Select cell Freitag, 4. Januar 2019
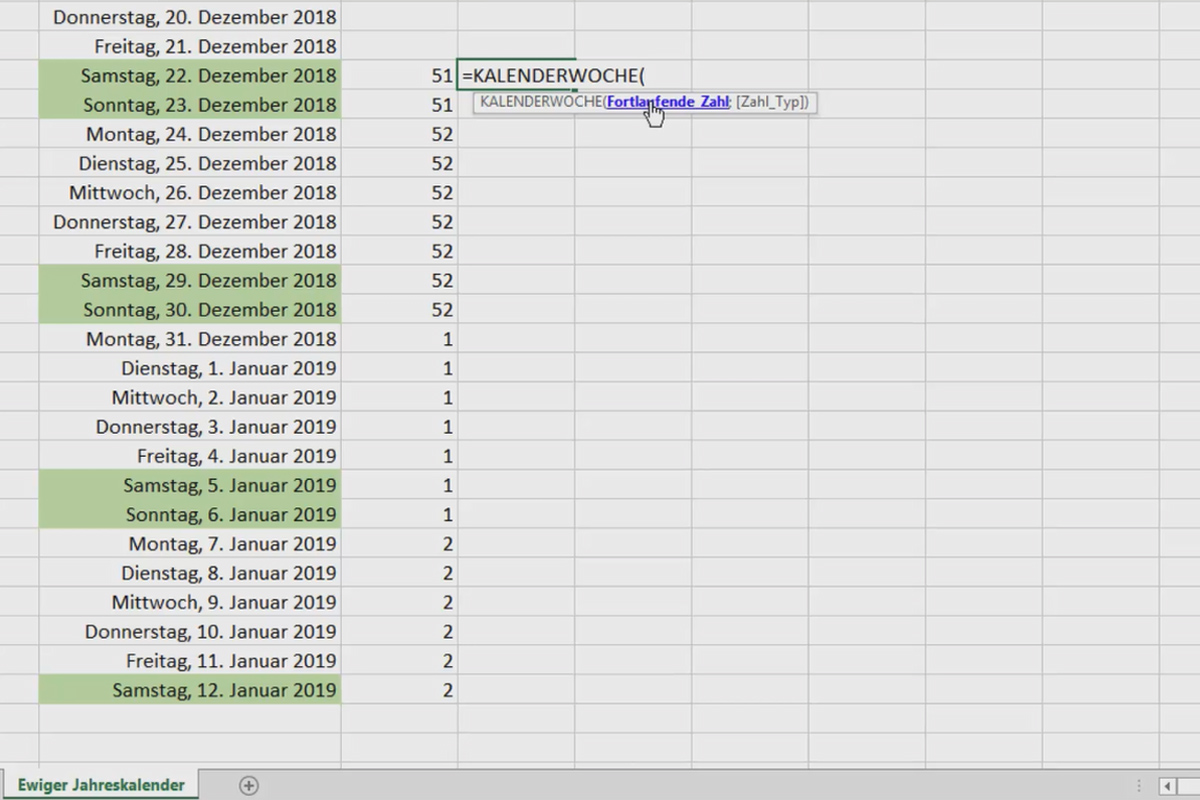Screen dimensions: 1200x800 [190, 456]
